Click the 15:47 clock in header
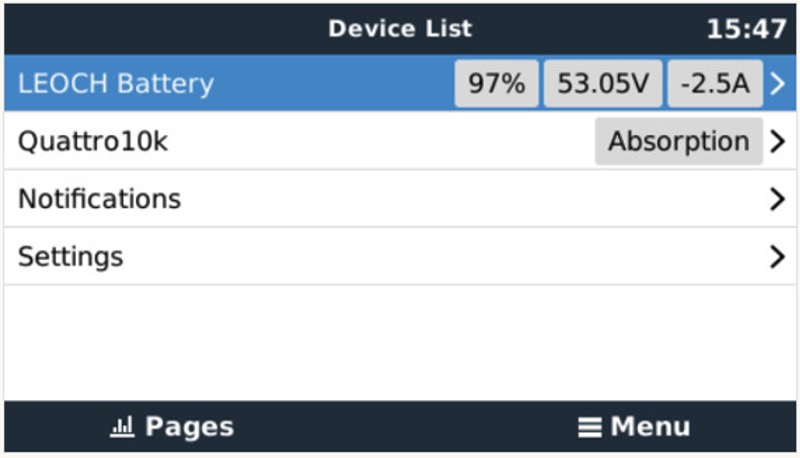800x458 pixels. point(746,28)
